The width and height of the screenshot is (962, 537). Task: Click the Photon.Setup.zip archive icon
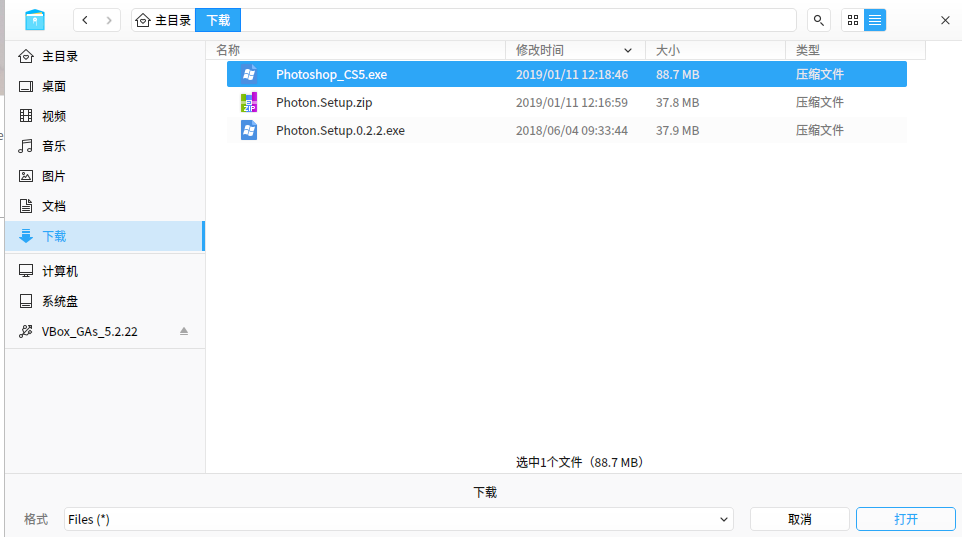click(x=249, y=102)
